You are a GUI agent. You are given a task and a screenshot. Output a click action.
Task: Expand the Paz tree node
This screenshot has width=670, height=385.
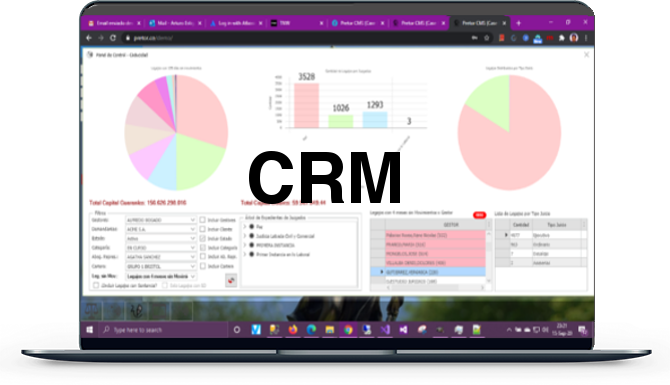[x=245, y=227]
